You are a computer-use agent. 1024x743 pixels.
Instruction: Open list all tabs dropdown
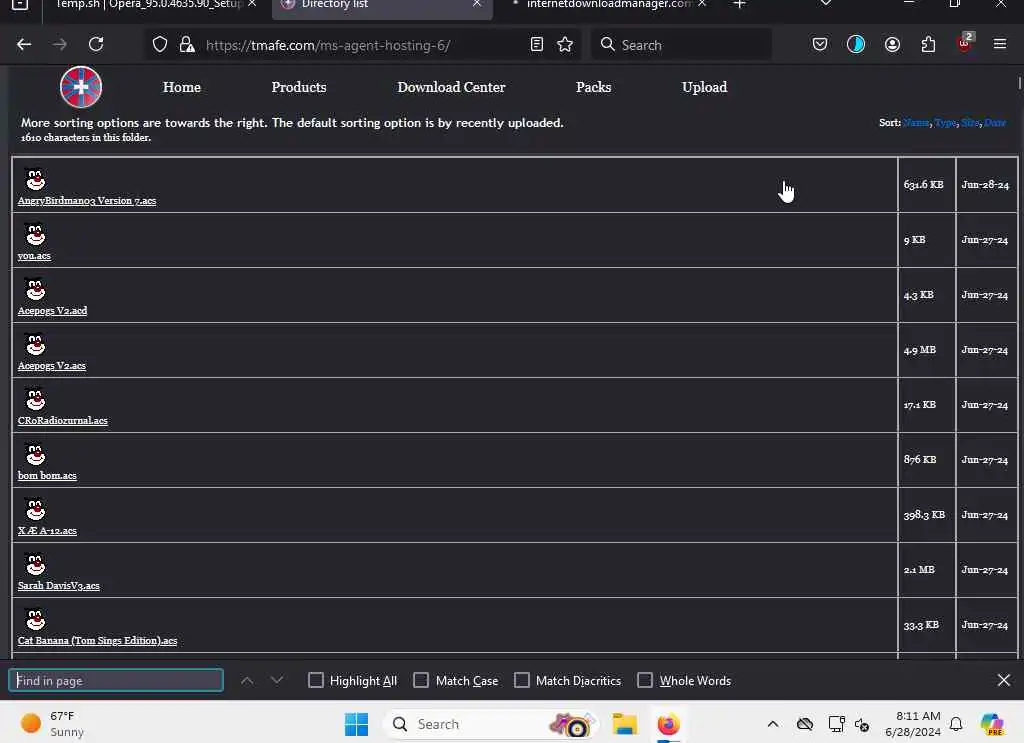pos(826,3)
